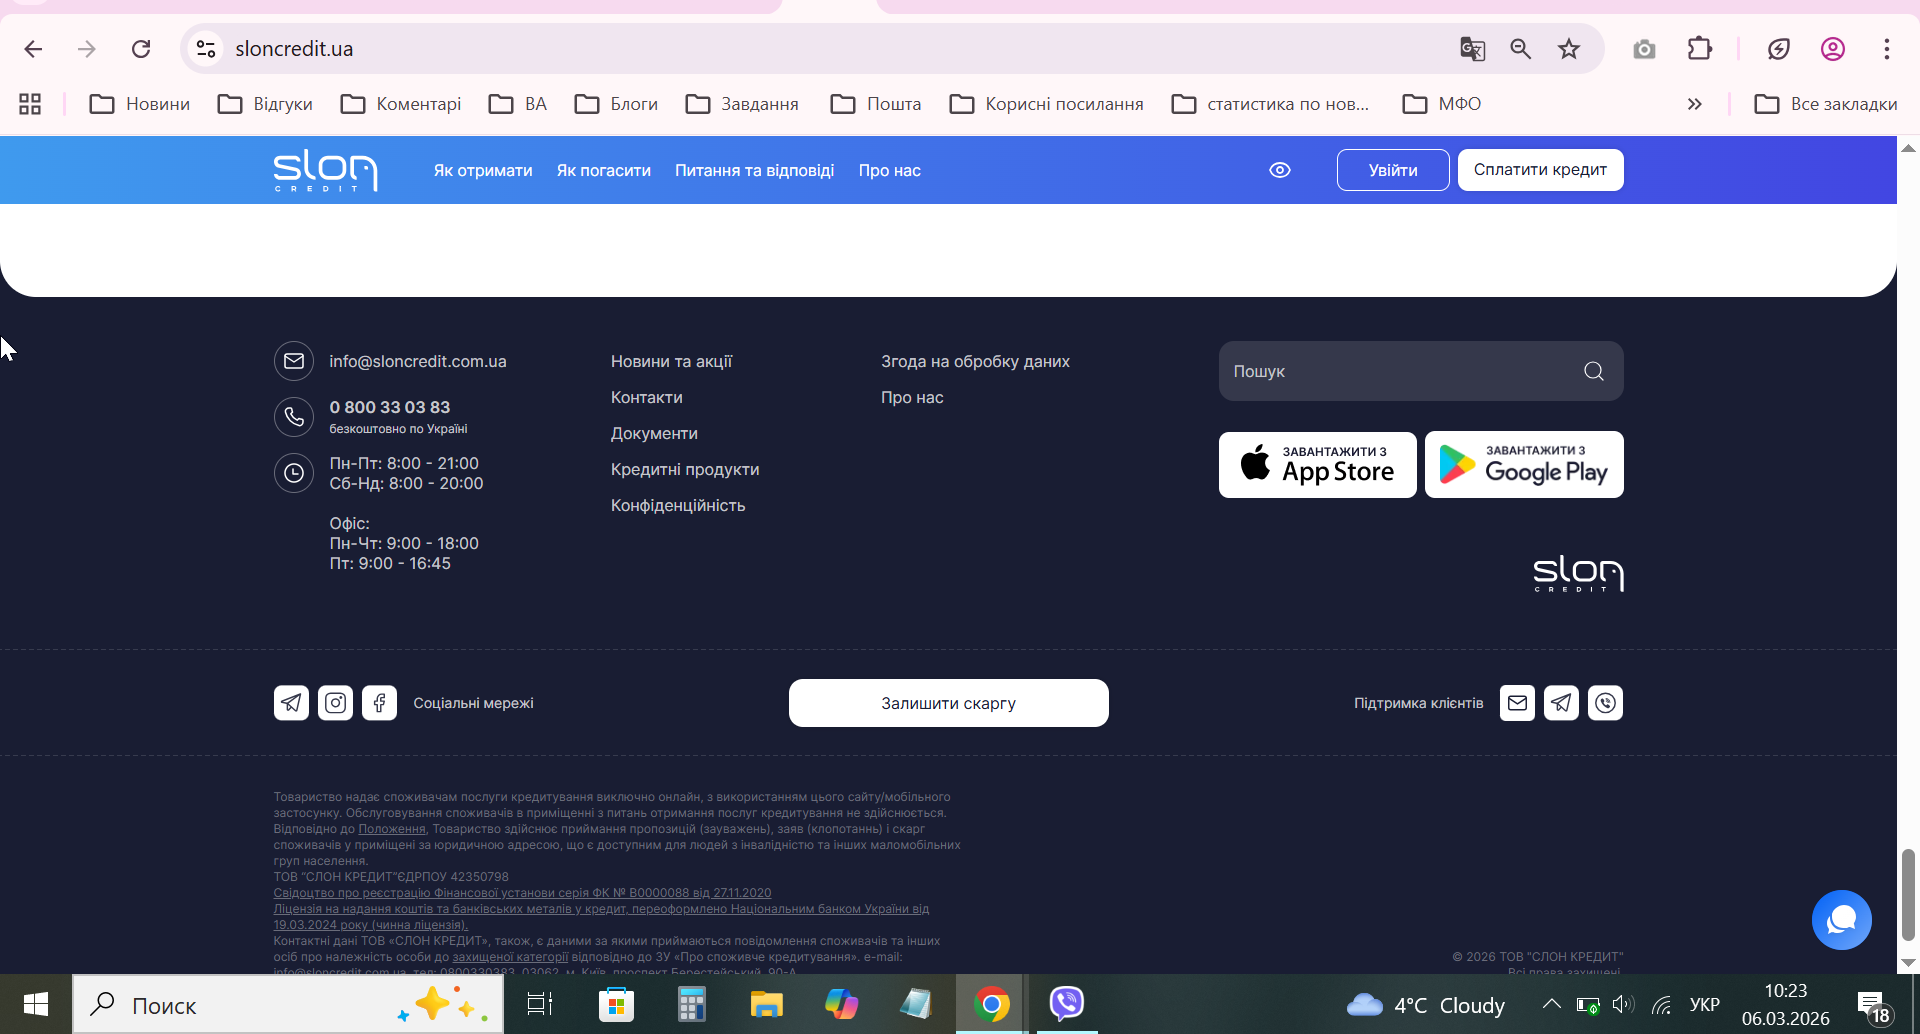Open the Telegram social network icon
Image resolution: width=1920 pixels, height=1034 pixels.
coord(291,703)
